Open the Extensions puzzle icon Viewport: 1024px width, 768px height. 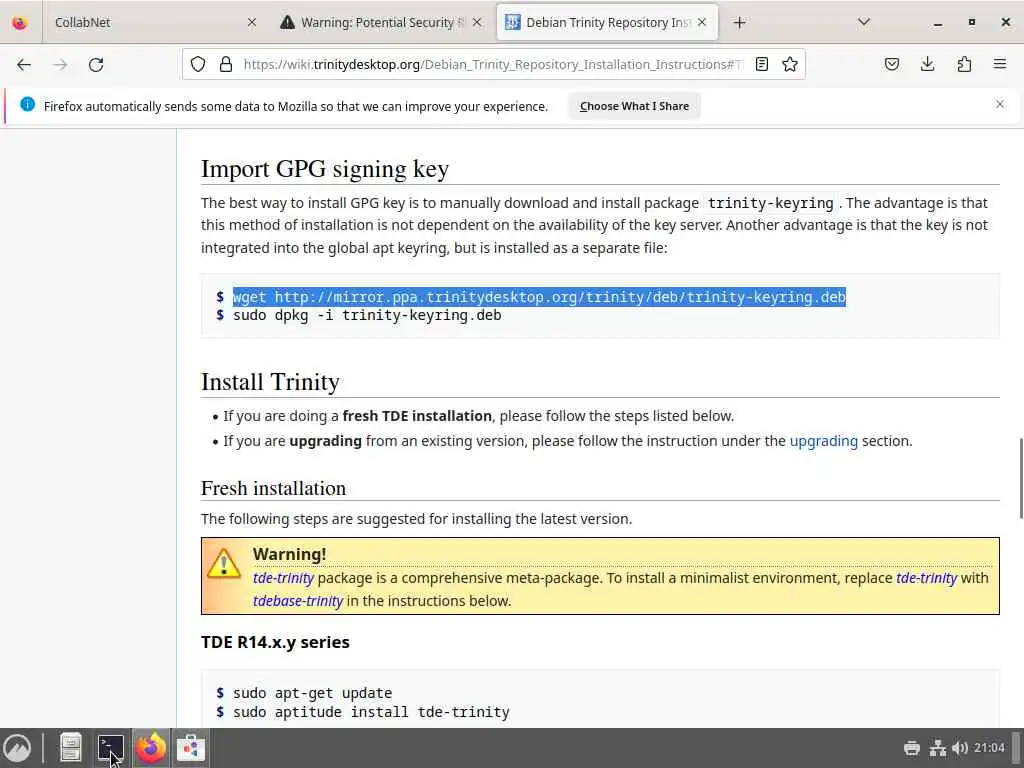point(964,64)
